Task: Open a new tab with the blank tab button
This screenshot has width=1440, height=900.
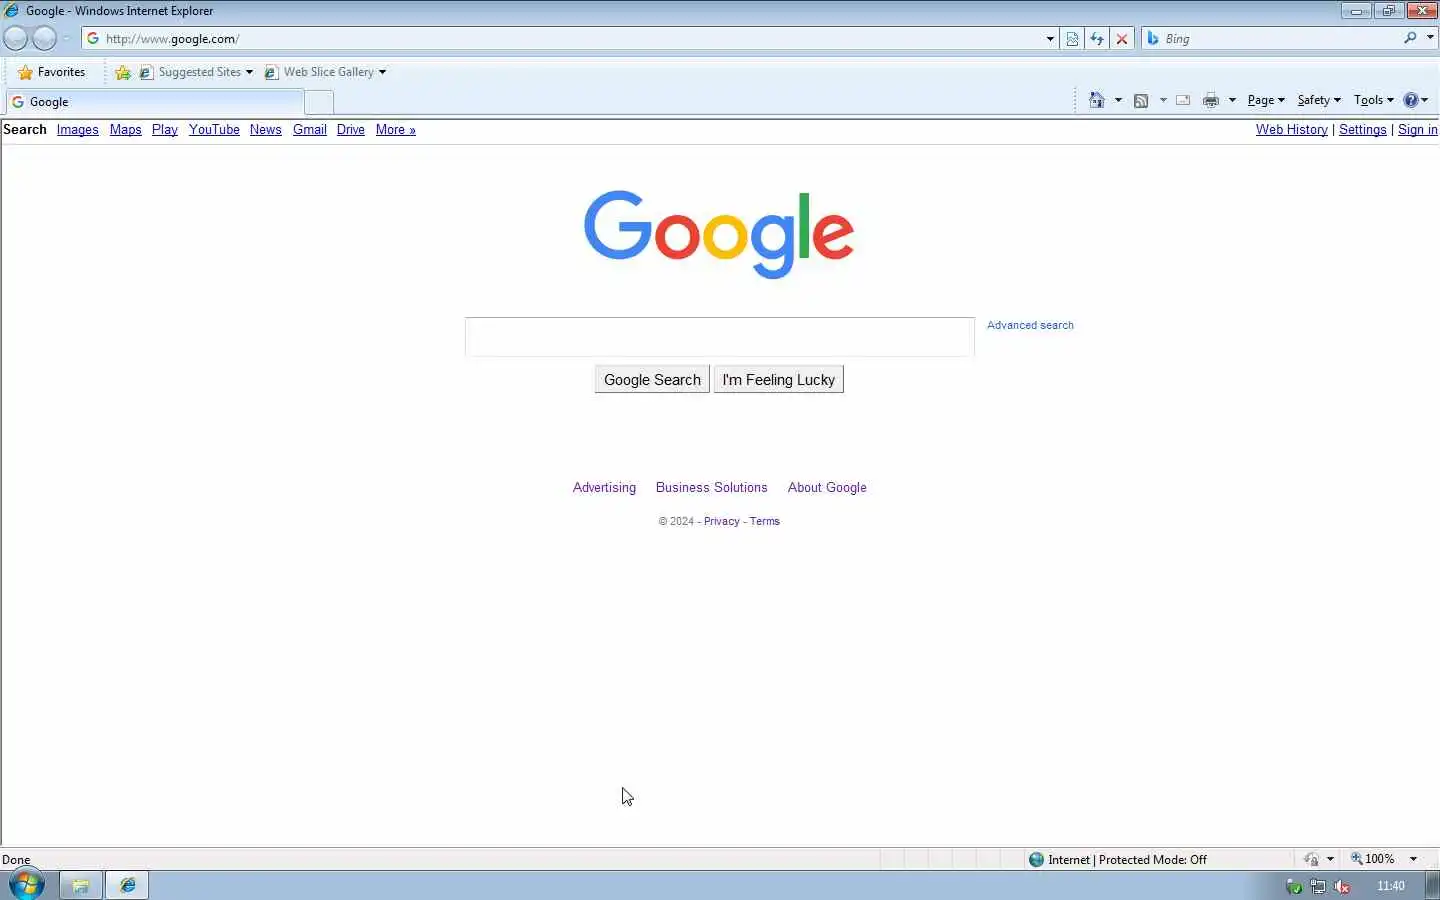Action: (x=319, y=102)
